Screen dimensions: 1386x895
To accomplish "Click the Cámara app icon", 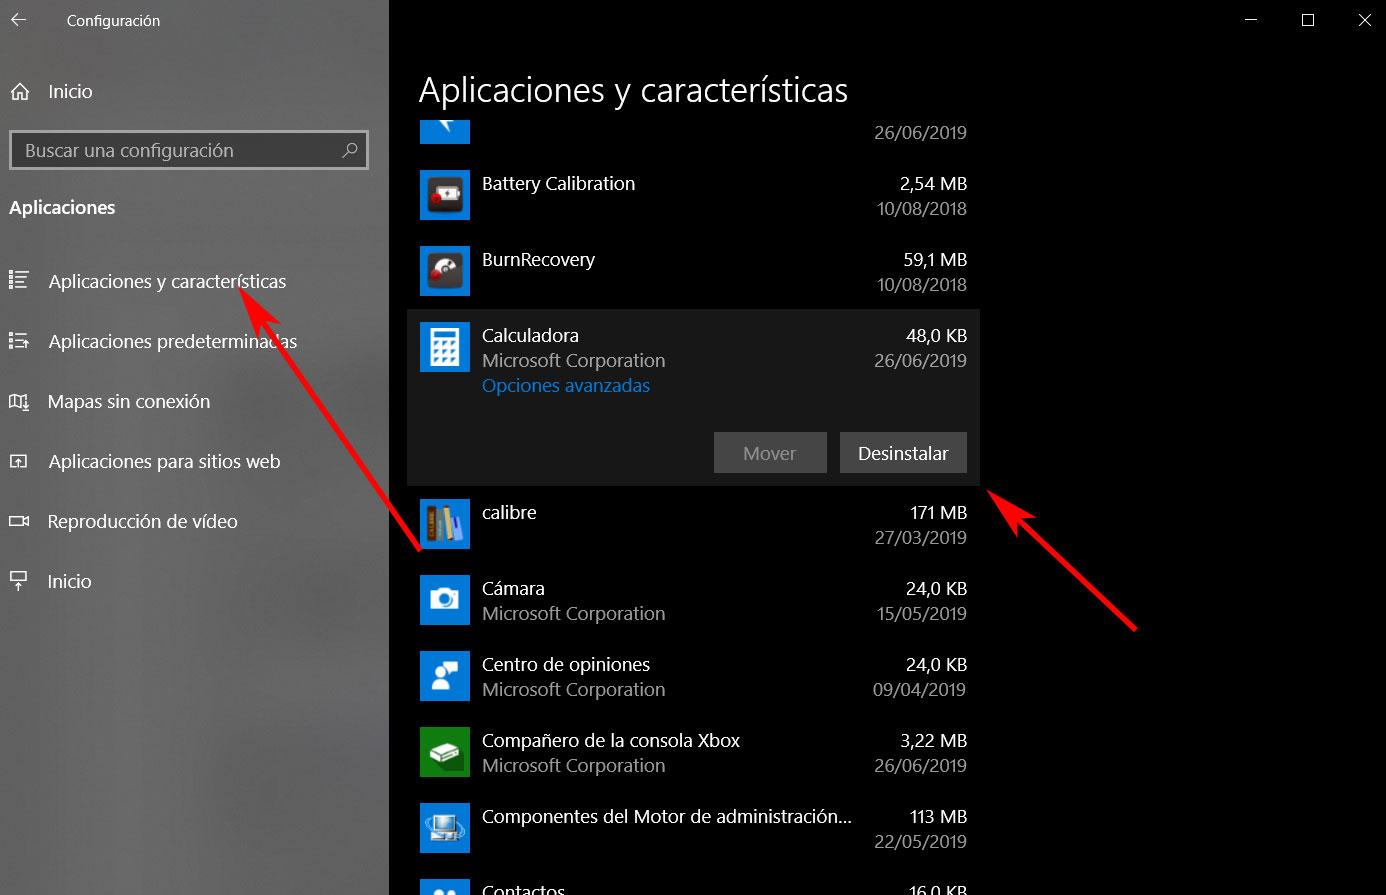I will coord(445,600).
